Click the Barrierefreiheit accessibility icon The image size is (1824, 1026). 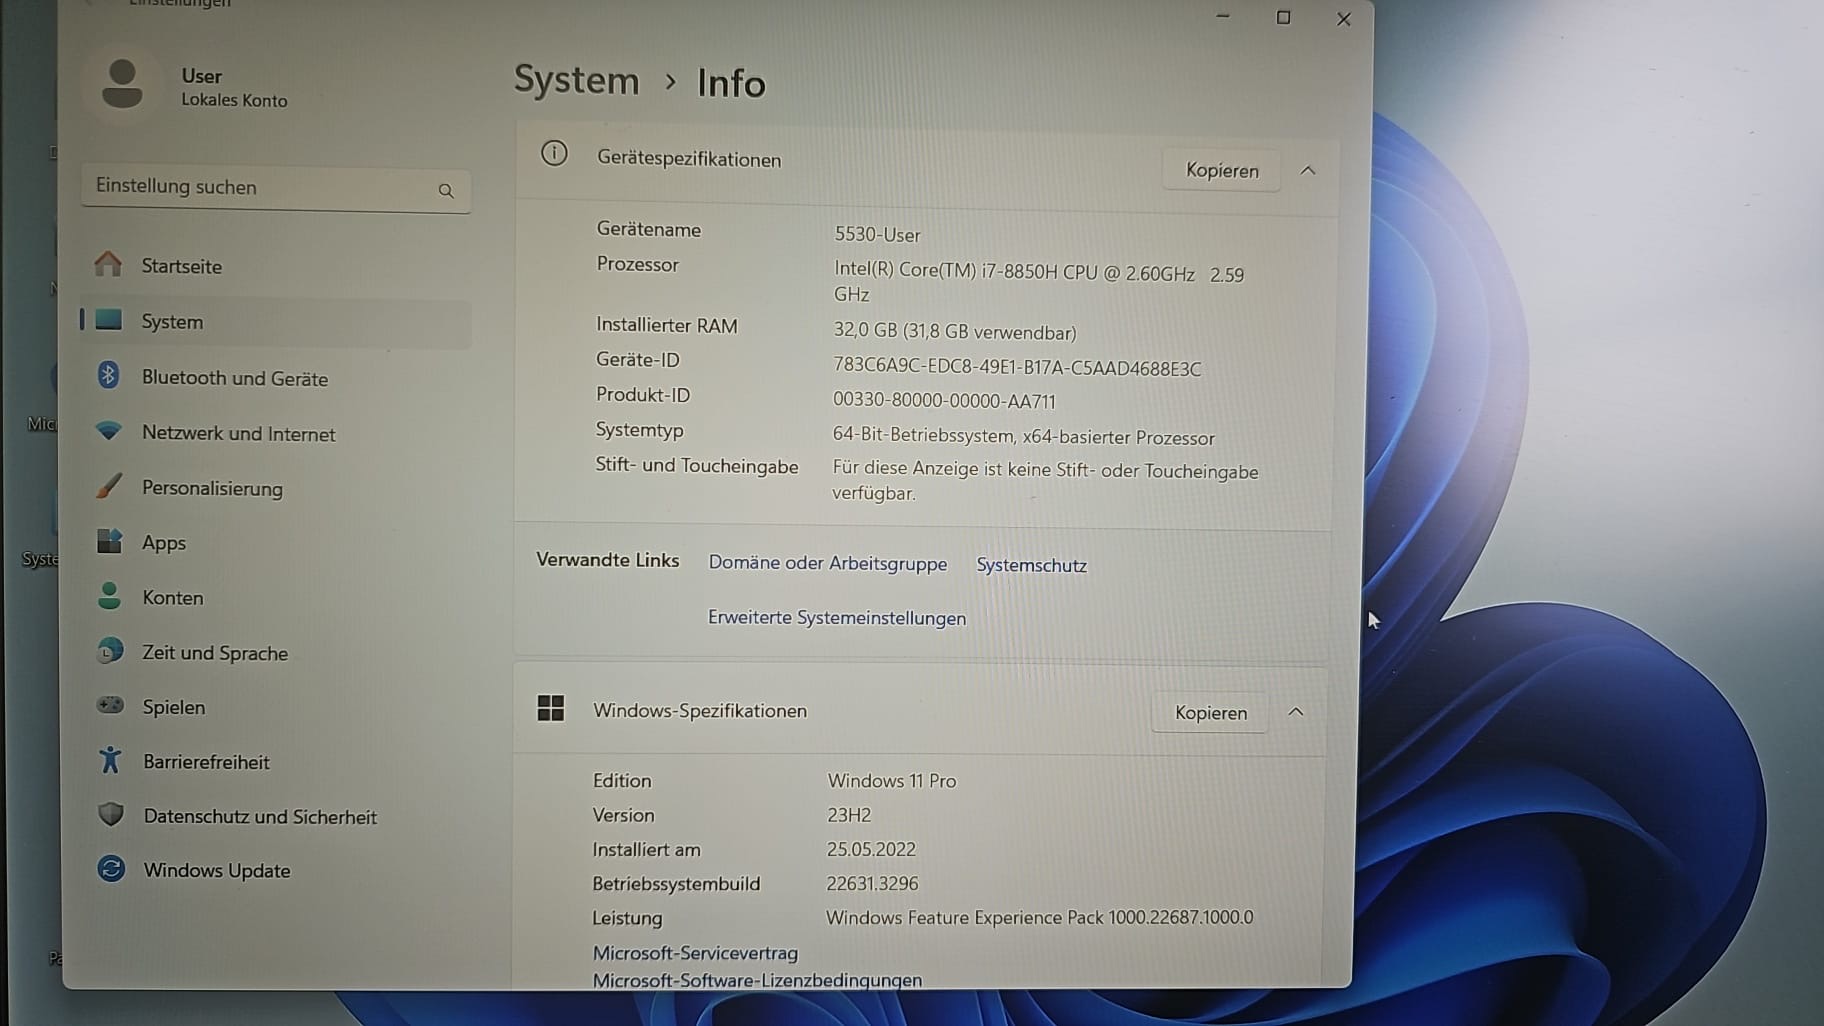(x=110, y=760)
